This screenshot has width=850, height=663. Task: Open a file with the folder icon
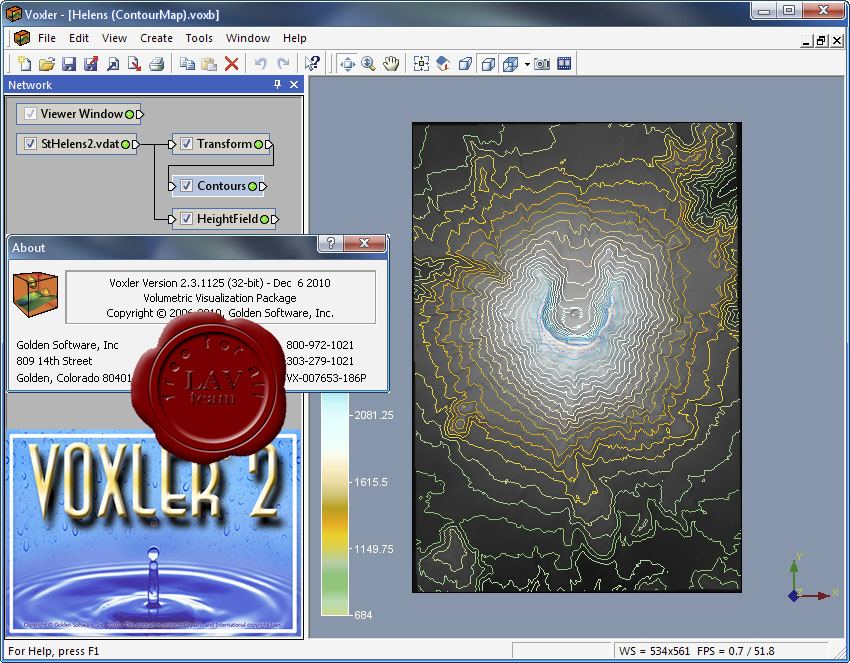(47, 63)
